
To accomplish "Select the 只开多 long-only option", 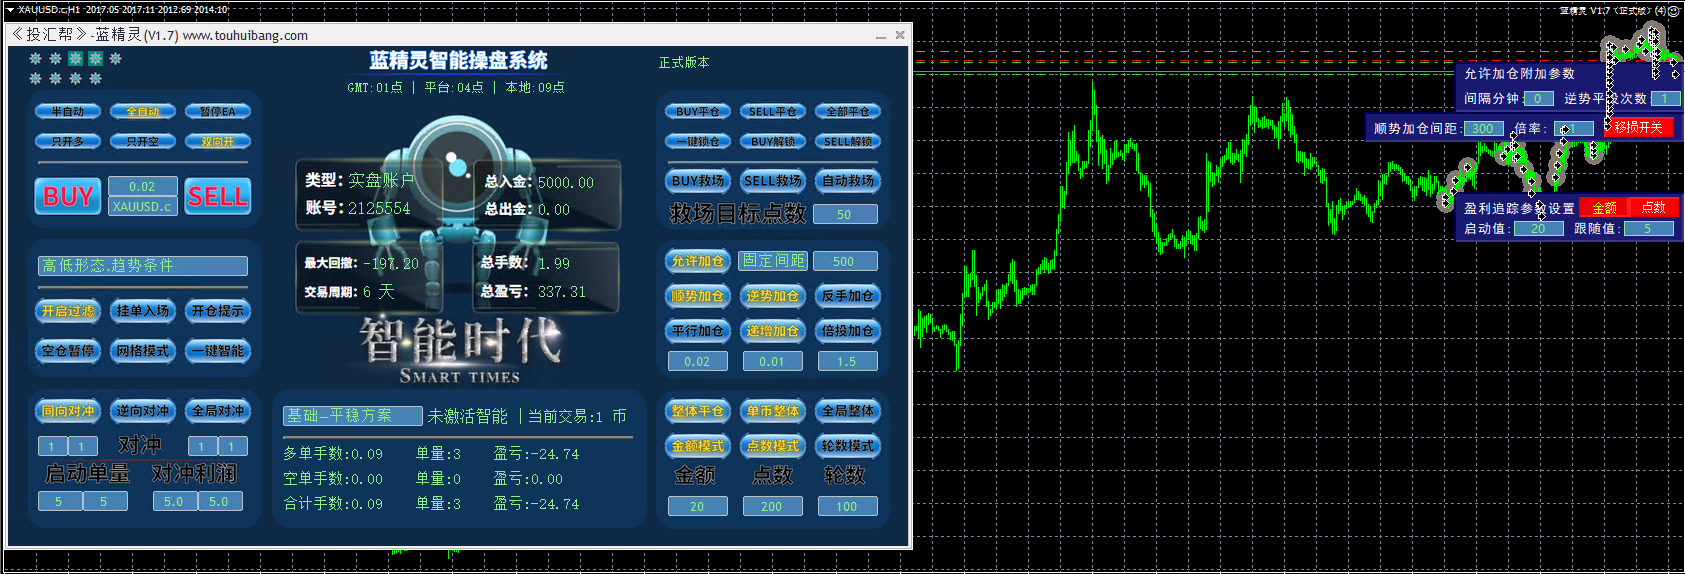I will click(68, 142).
